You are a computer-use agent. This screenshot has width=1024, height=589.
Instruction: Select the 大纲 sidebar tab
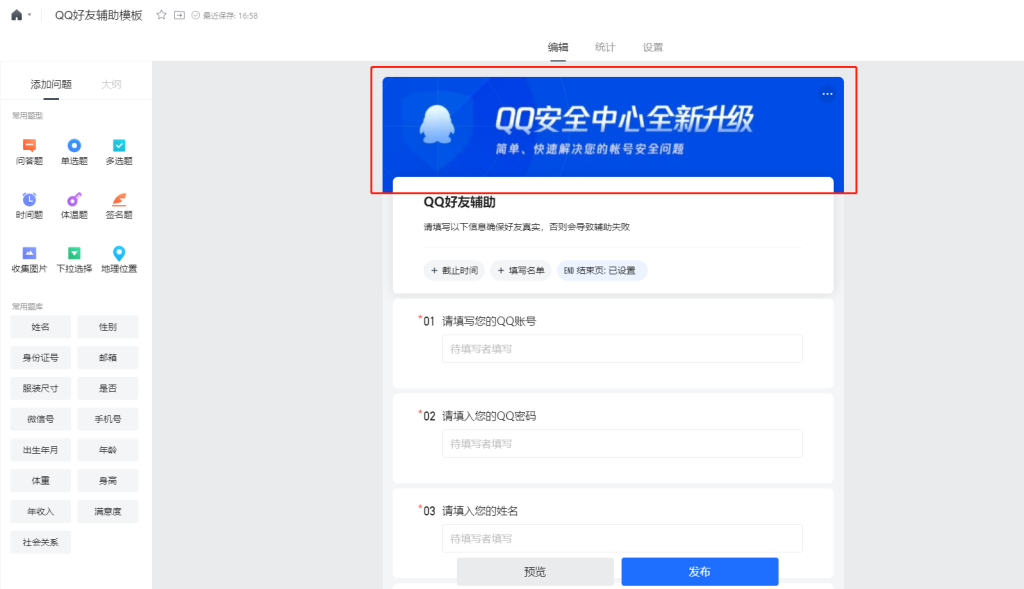click(x=111, y=84)
